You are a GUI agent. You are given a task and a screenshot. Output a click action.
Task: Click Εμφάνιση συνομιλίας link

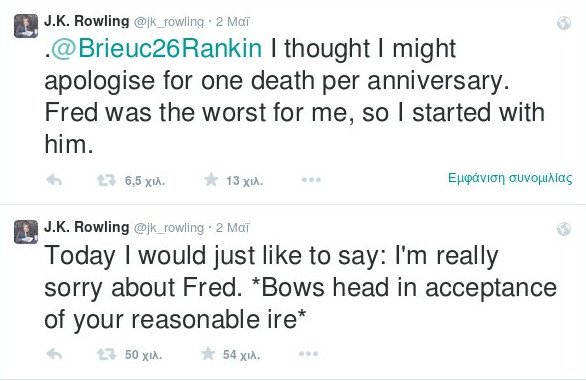510,178
